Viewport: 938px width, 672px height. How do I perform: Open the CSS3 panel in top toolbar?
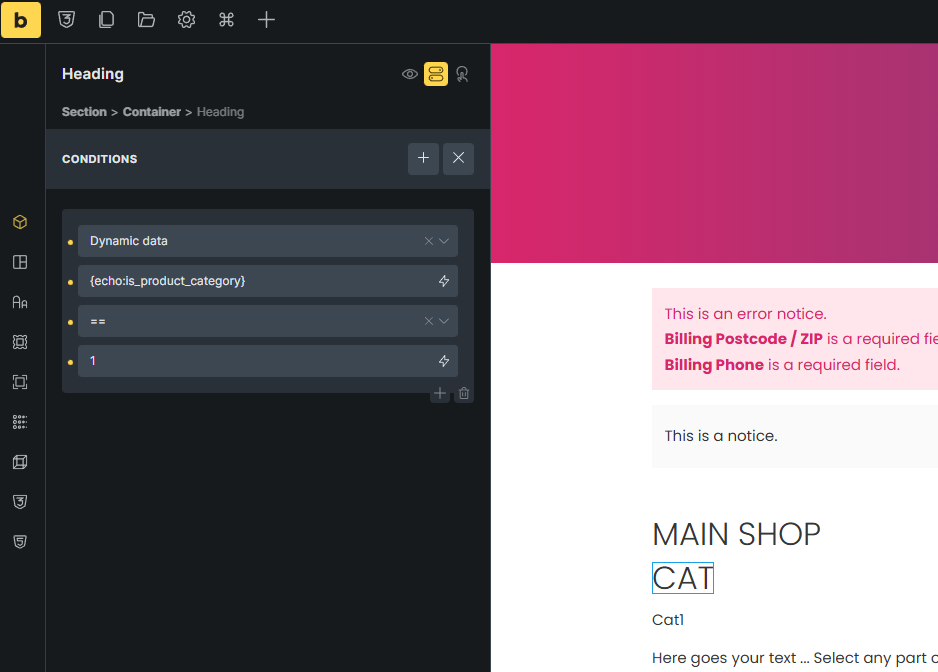pyautogui.click(x=66, y=20)
